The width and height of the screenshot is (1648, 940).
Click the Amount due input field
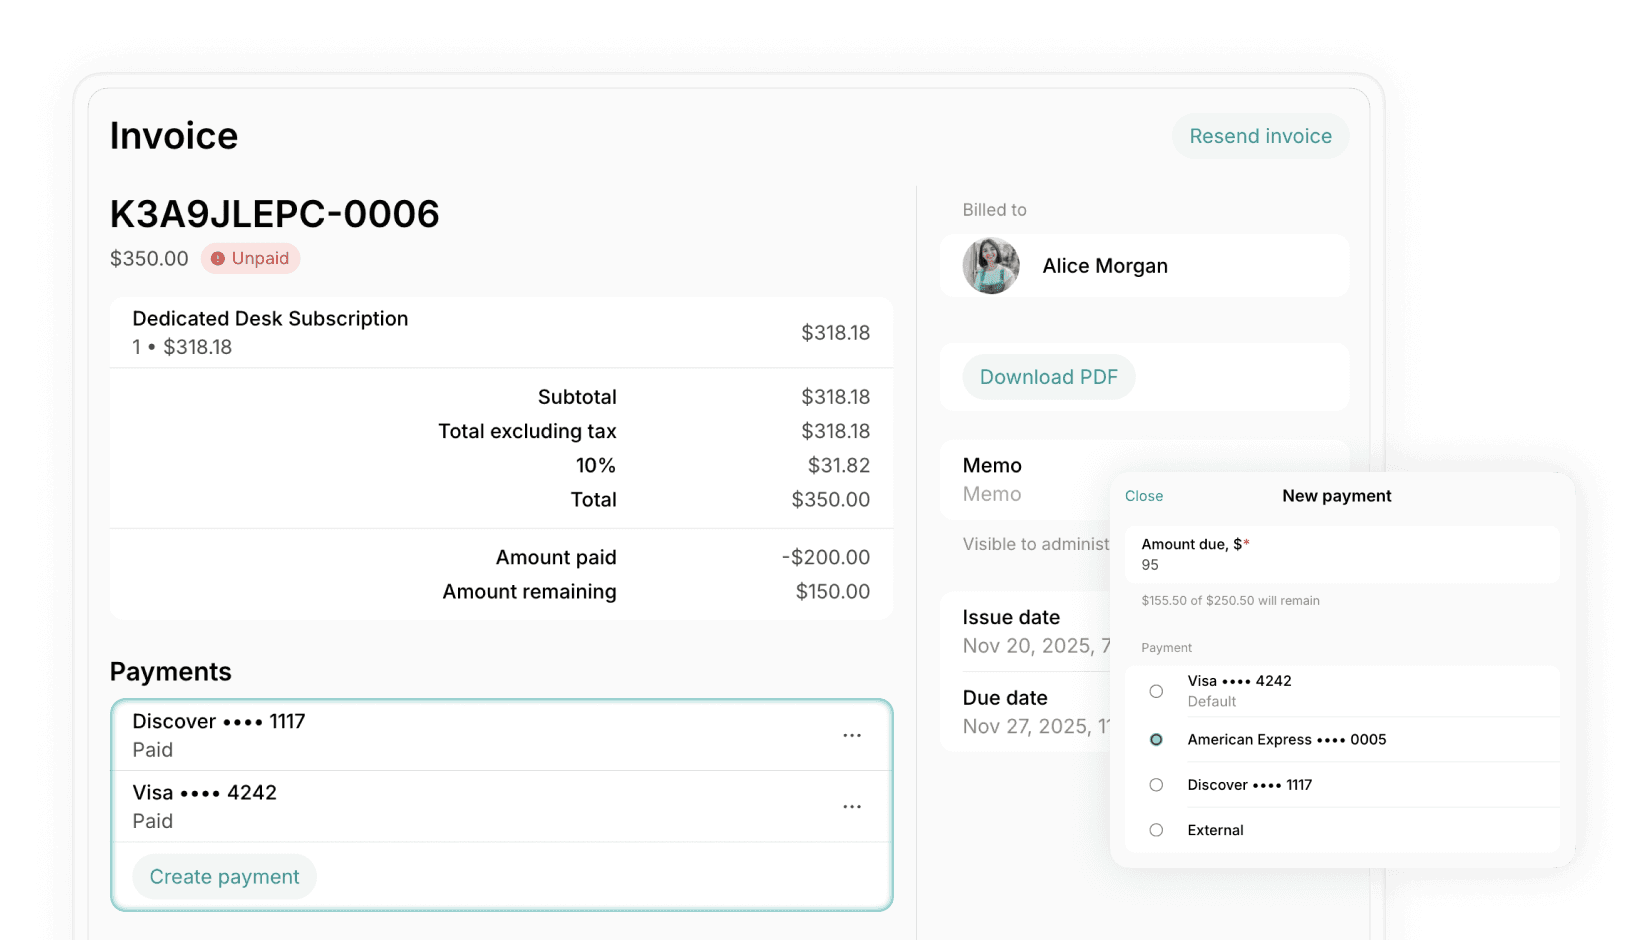point(1342,564)
